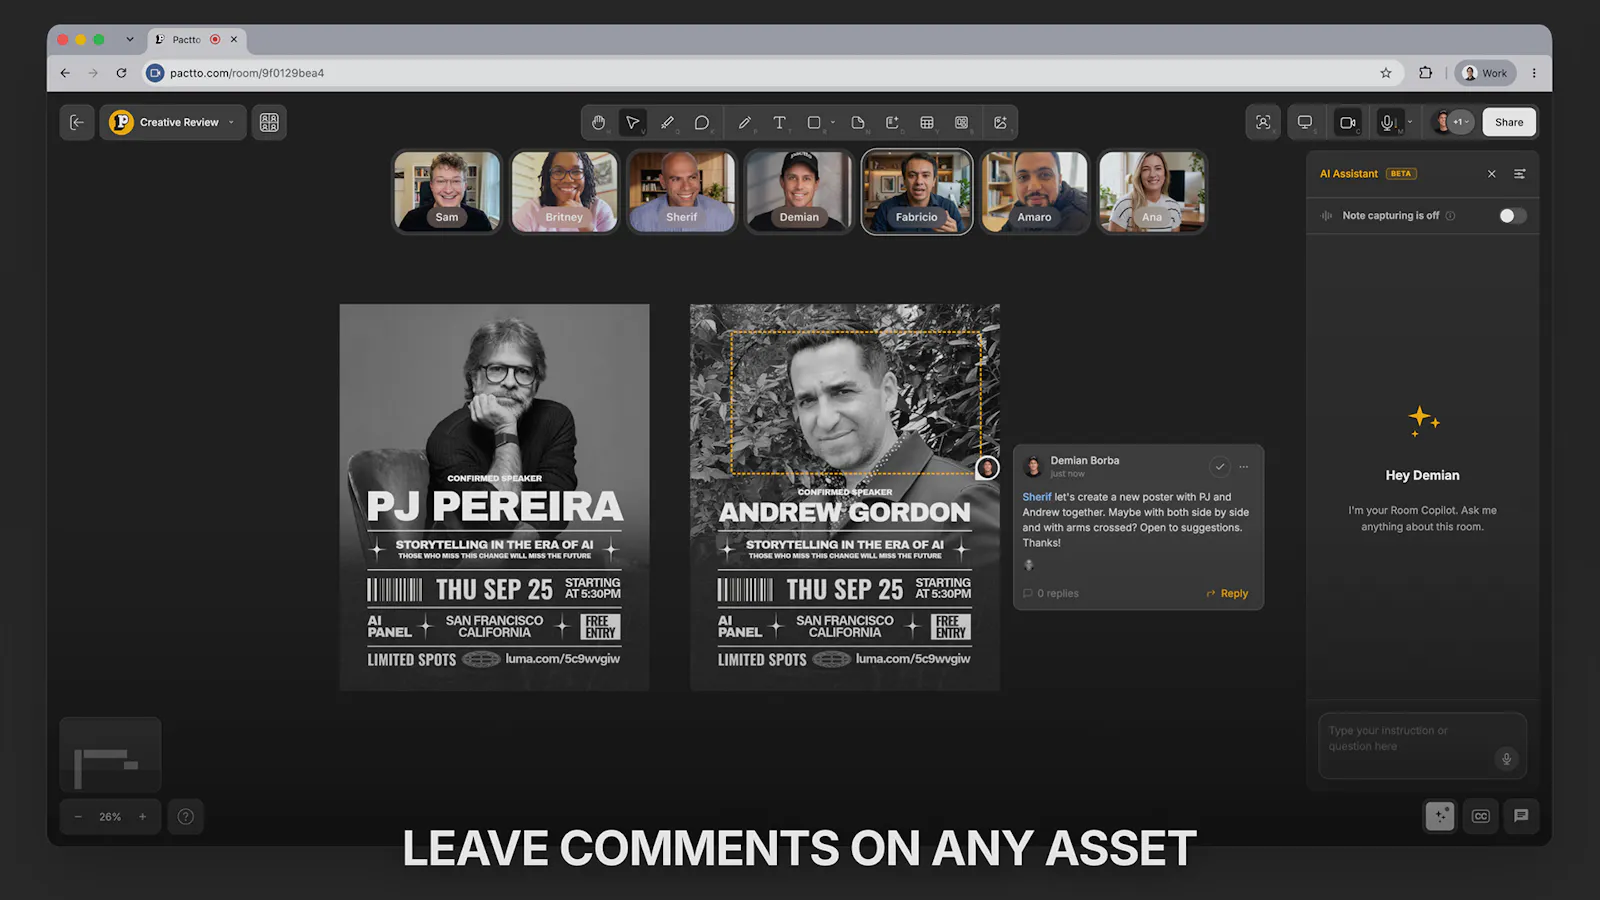Zoom out with the minus button

pyautogui.click(x=78, y=817)
